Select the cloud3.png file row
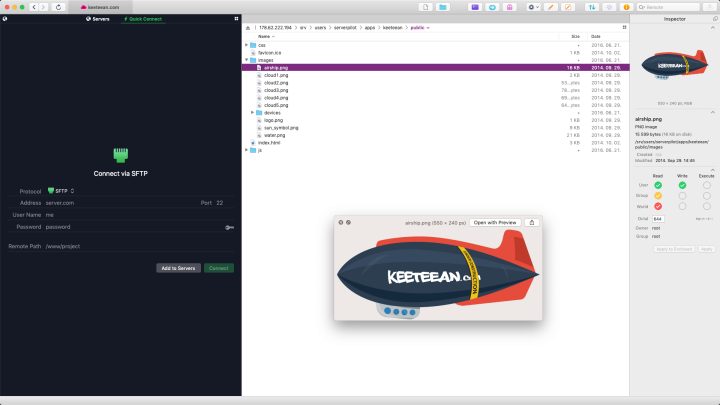Viewport: 720px width, 405px height. 435,90
